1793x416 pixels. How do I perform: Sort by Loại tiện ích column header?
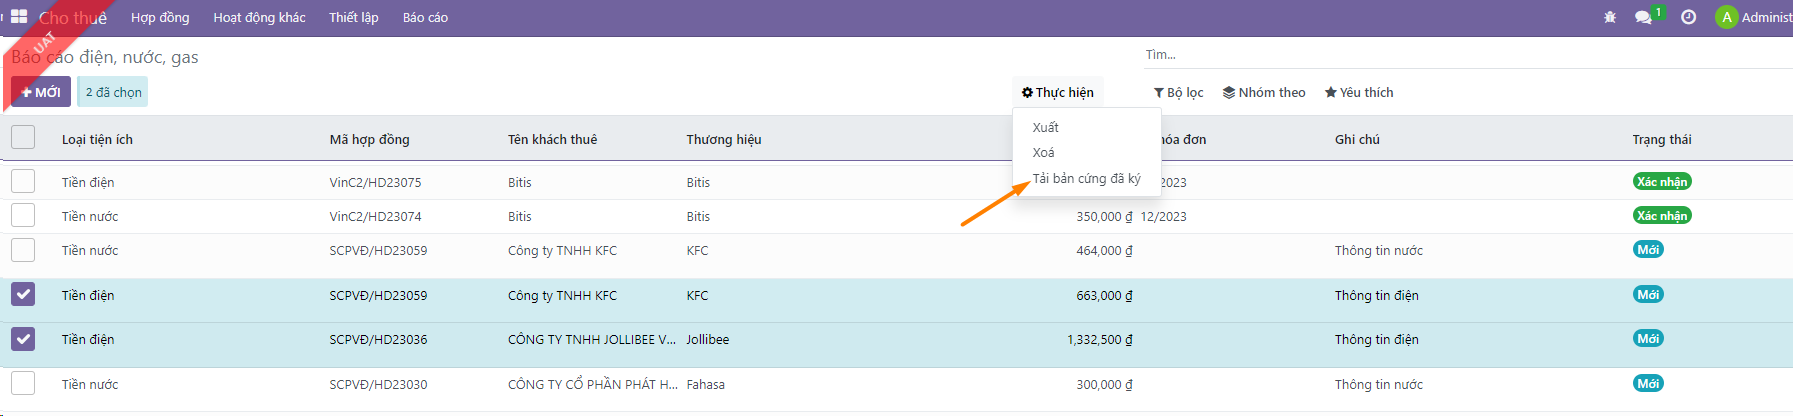coord(97,139)
